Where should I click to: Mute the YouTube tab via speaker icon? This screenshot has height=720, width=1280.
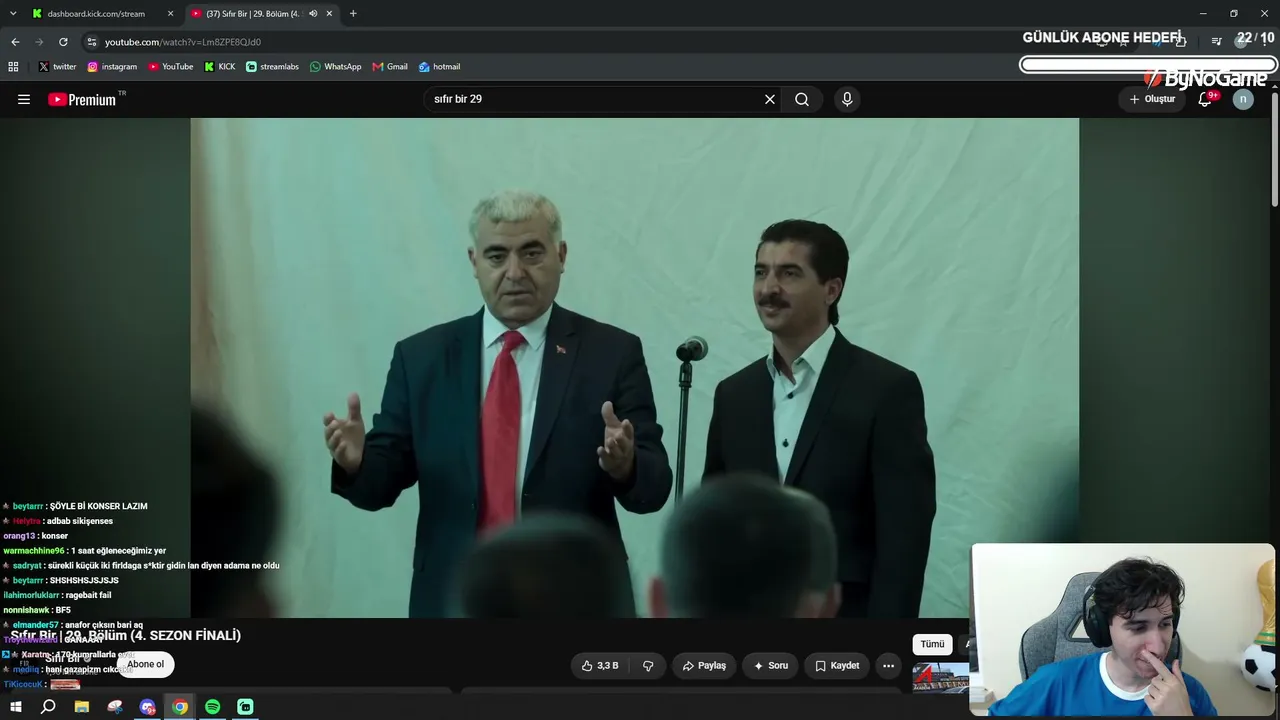coord(313,14)
